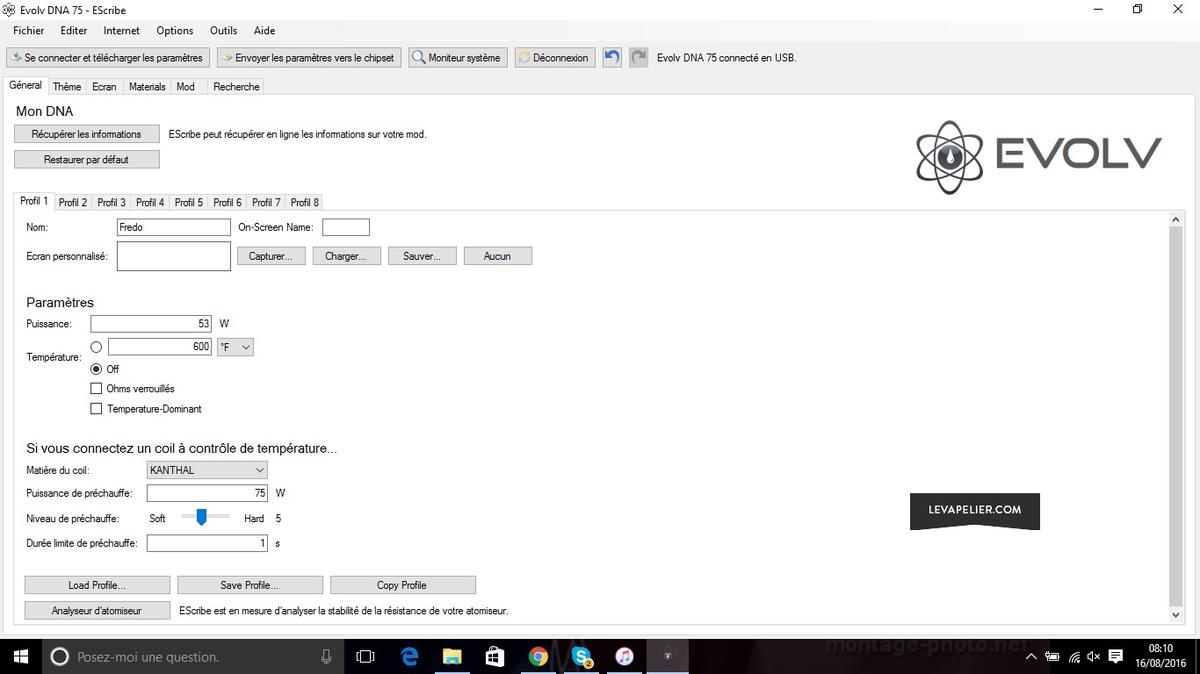The image size is (1200, 674).
Task: Open Task View in the taskbar
Action: click(366, 657)
